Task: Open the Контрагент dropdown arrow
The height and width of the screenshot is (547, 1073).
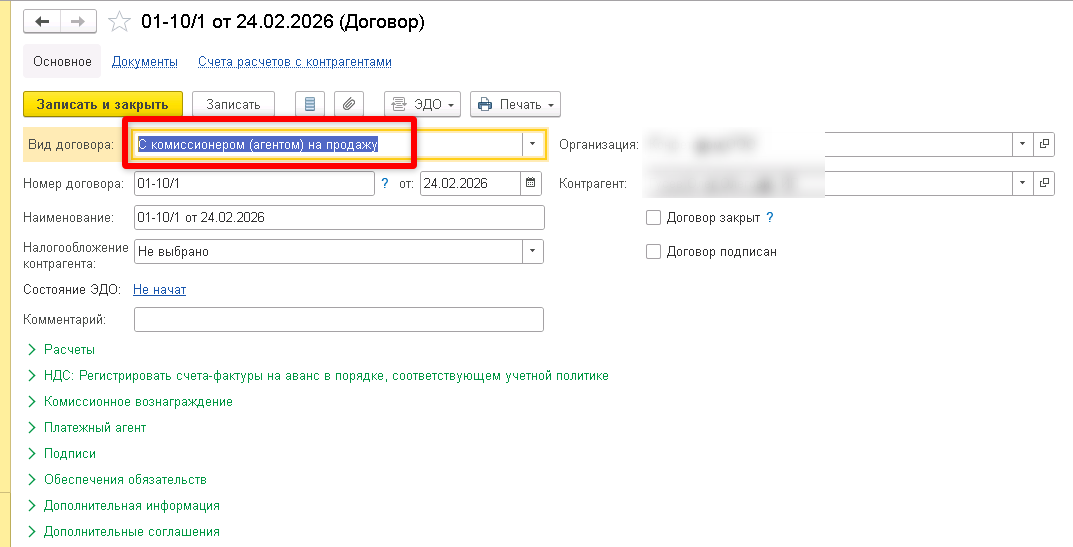Action: tap(1022, 183)
